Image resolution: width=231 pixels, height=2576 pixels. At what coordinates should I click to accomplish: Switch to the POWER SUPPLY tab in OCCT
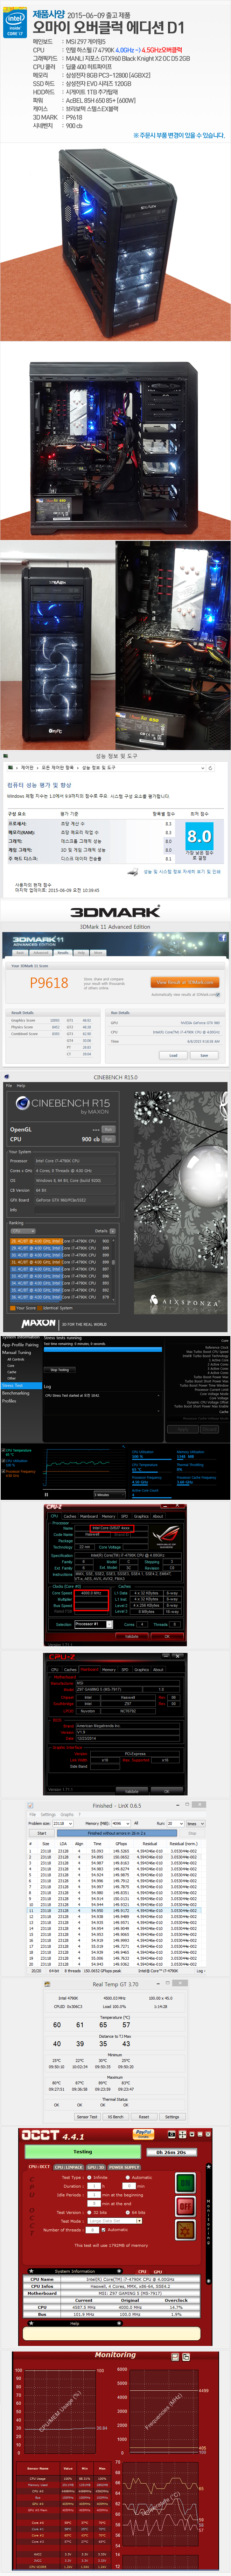[125, 2167]
